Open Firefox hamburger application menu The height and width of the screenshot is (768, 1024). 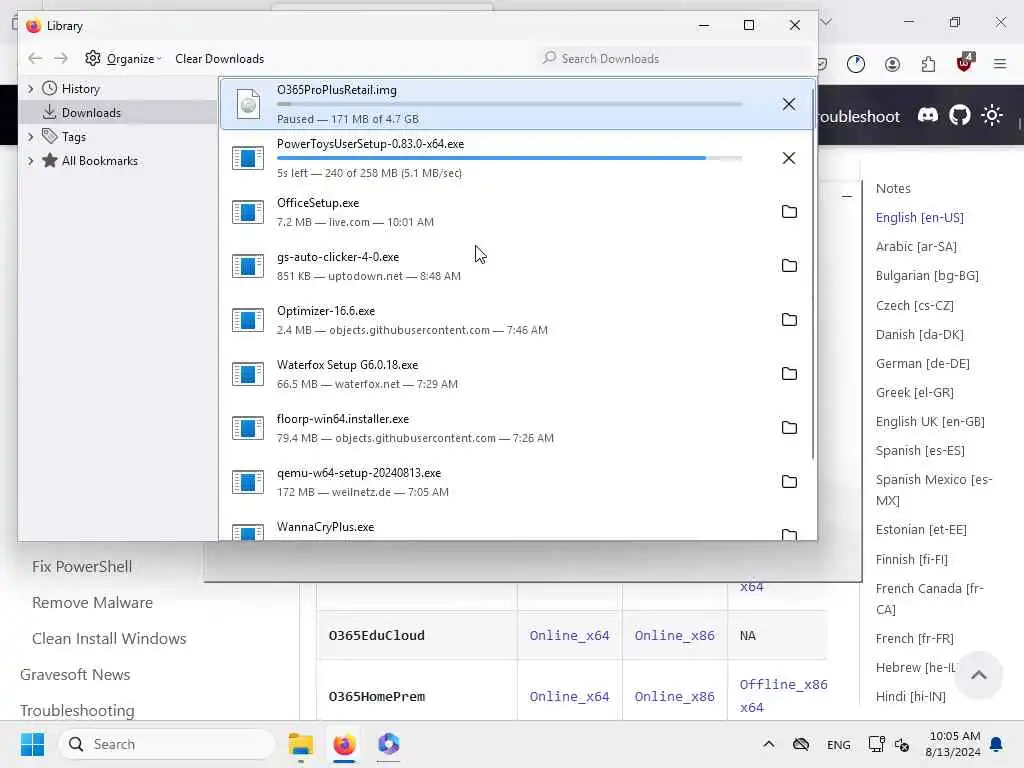[1000, 64]
